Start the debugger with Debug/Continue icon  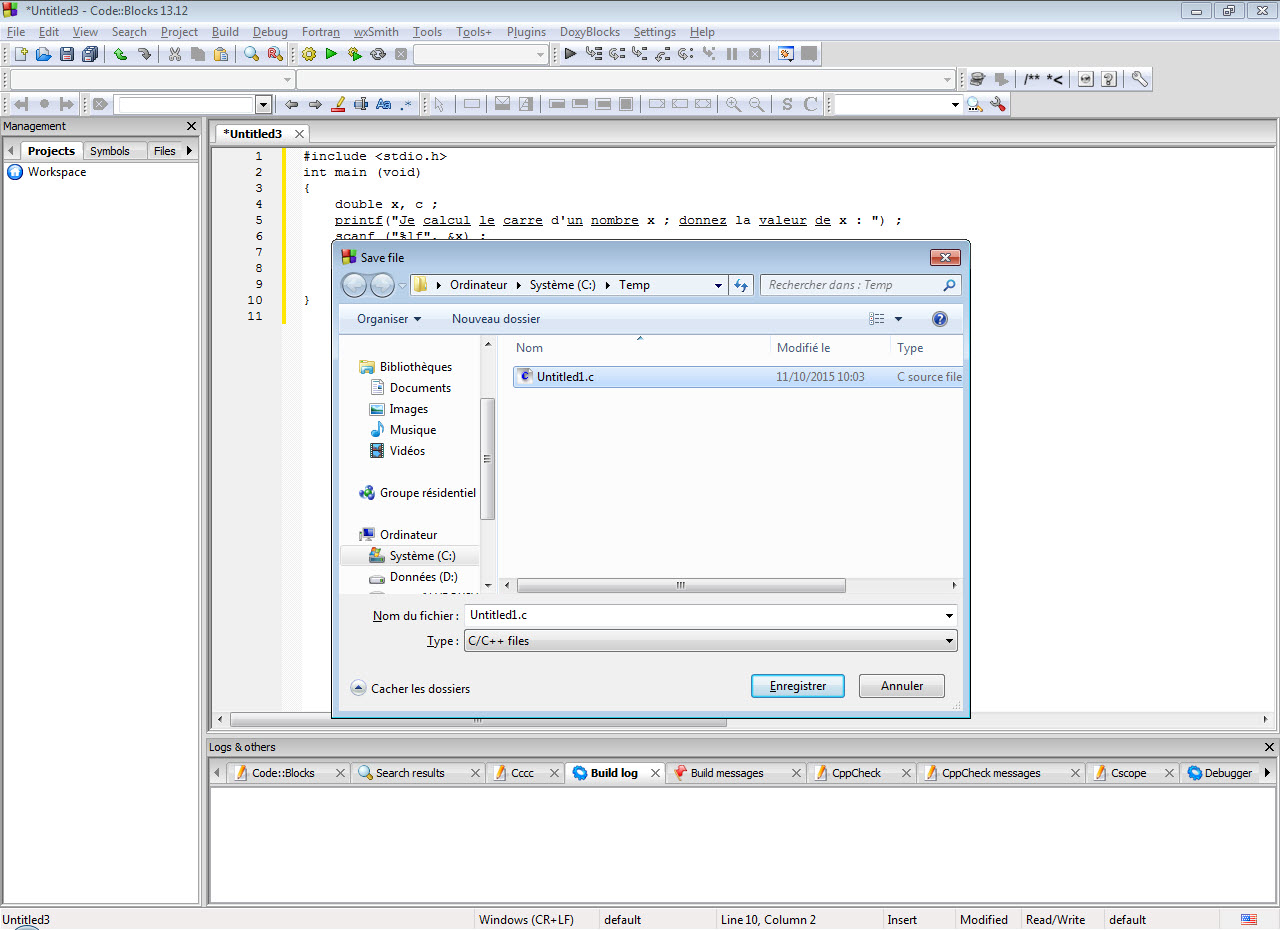tap(570, 54)
